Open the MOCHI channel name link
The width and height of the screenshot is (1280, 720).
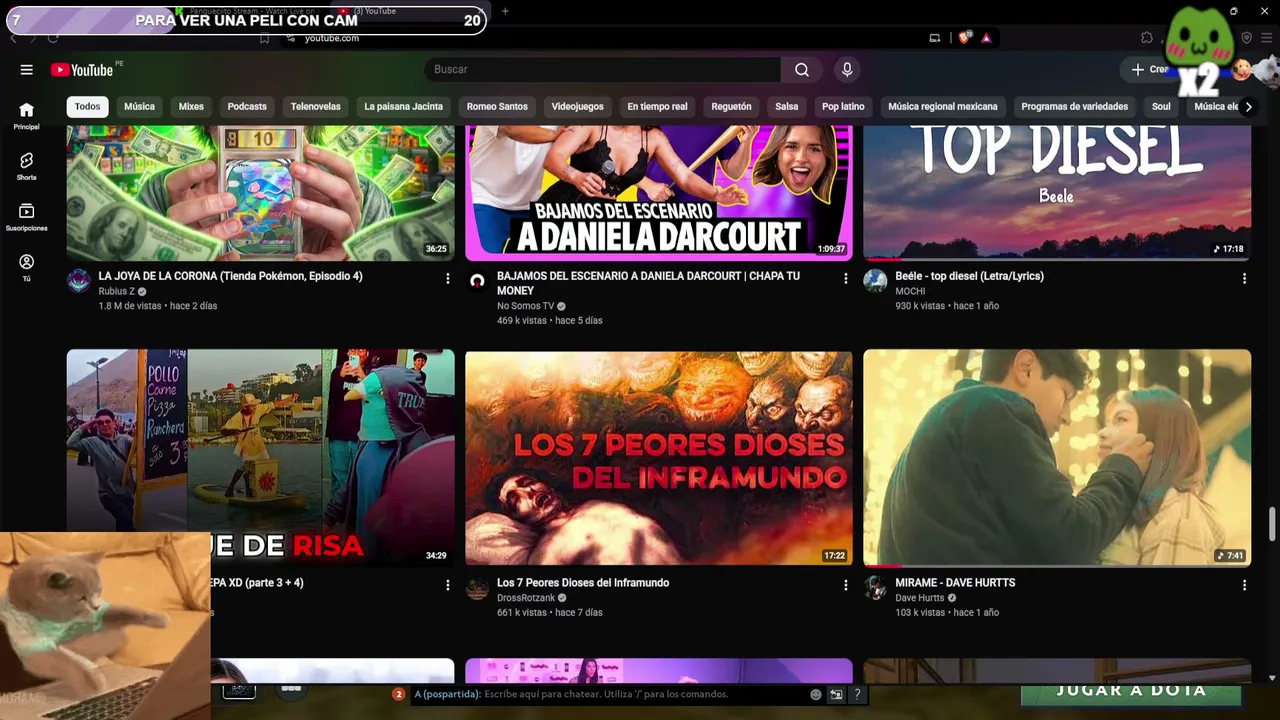[910, 292]
